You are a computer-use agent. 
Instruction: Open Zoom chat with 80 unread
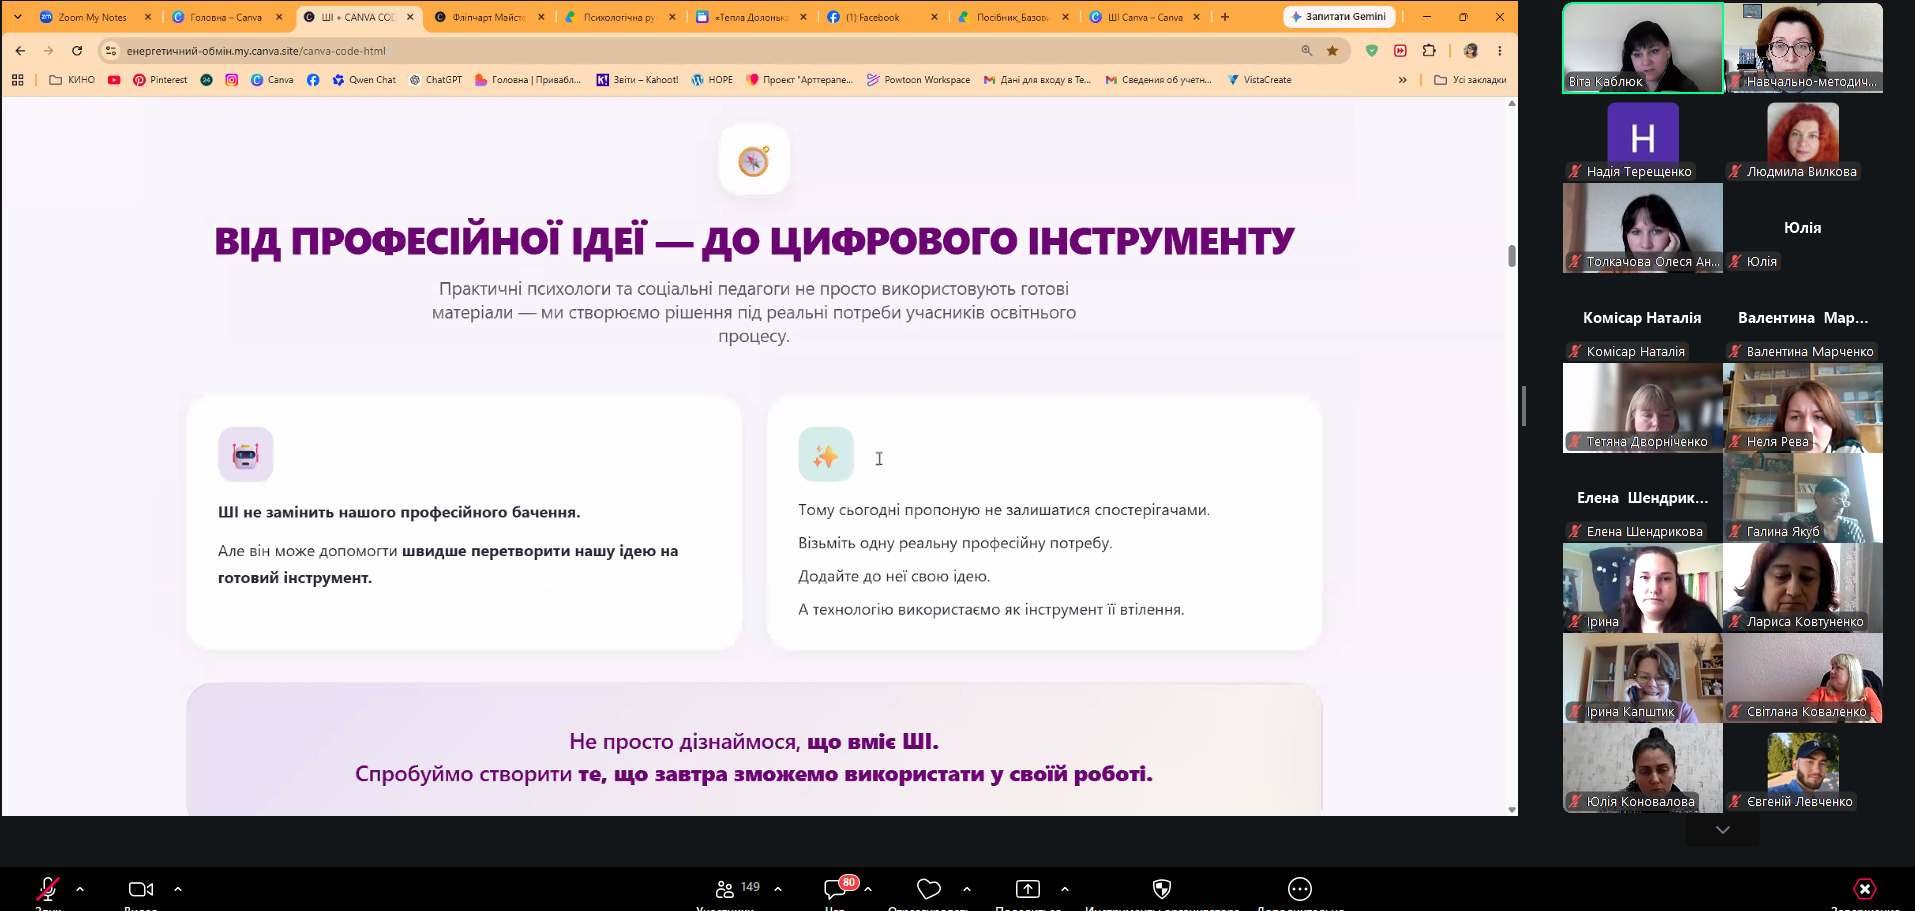[x=837, y=888]
